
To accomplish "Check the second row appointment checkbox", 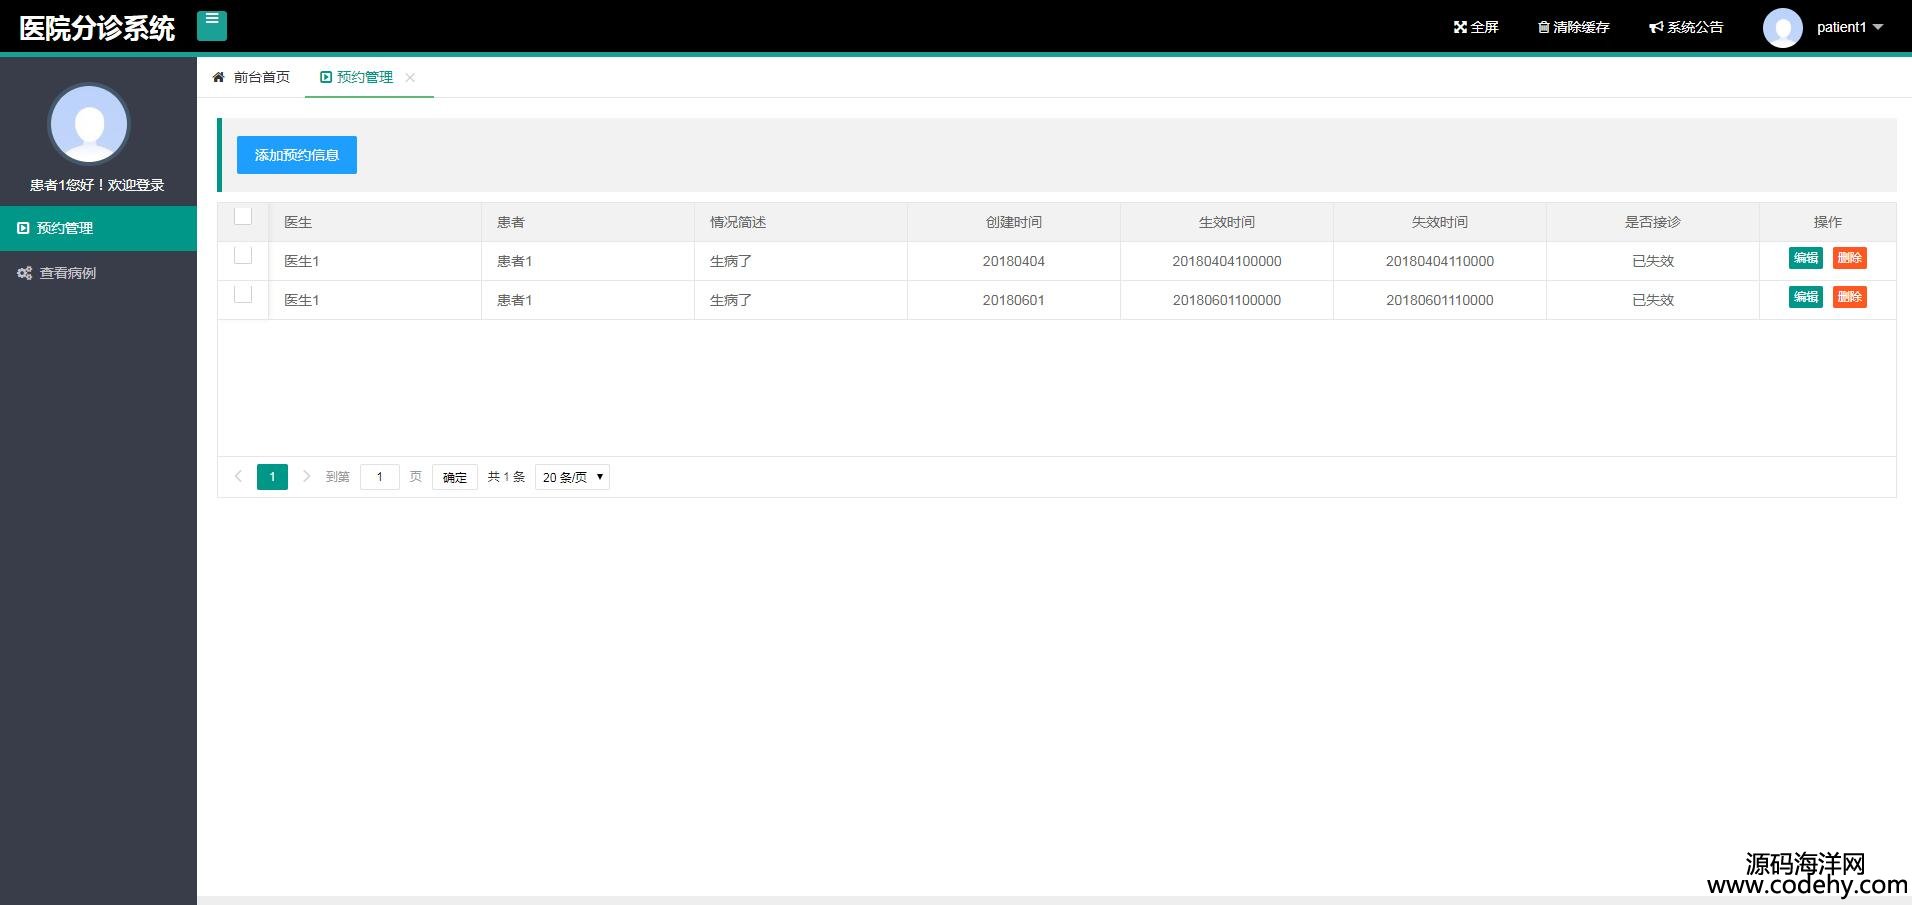I will pos(243,294).
